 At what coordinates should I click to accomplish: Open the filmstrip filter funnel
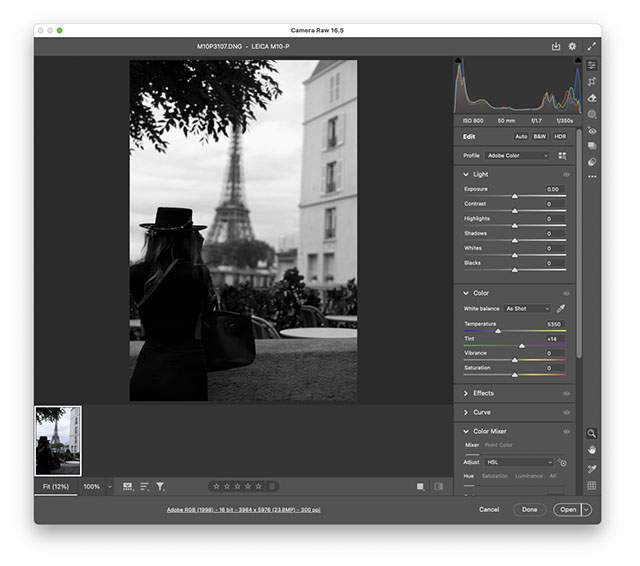coord(160,486)
